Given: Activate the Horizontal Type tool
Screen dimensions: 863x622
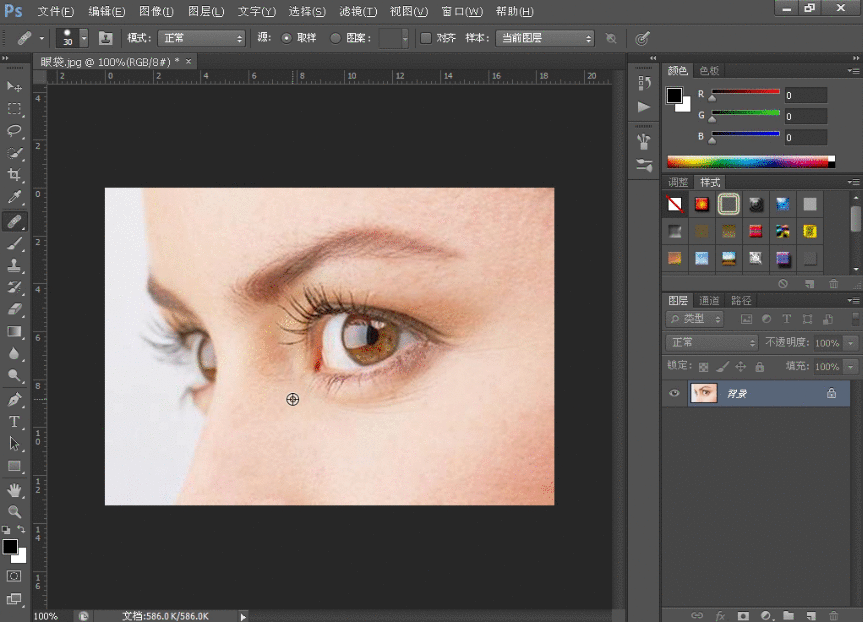Looking at the screenshot, I should click(x=15, y=422).
